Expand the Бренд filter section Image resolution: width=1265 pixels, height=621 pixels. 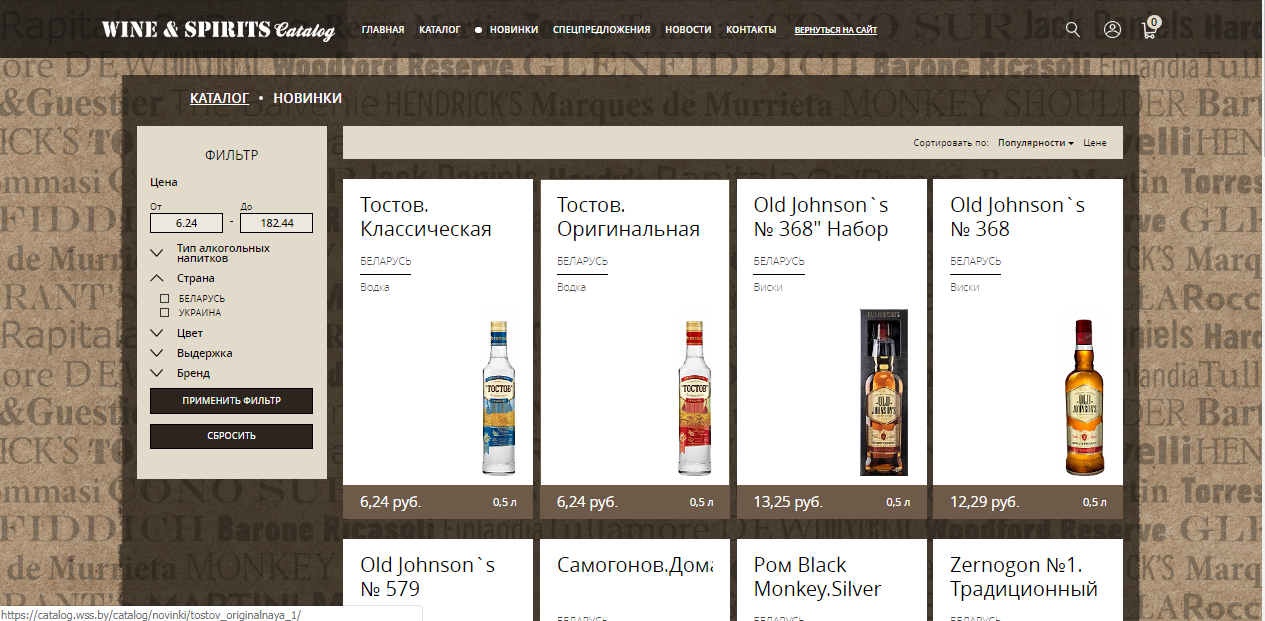point(181,373)
